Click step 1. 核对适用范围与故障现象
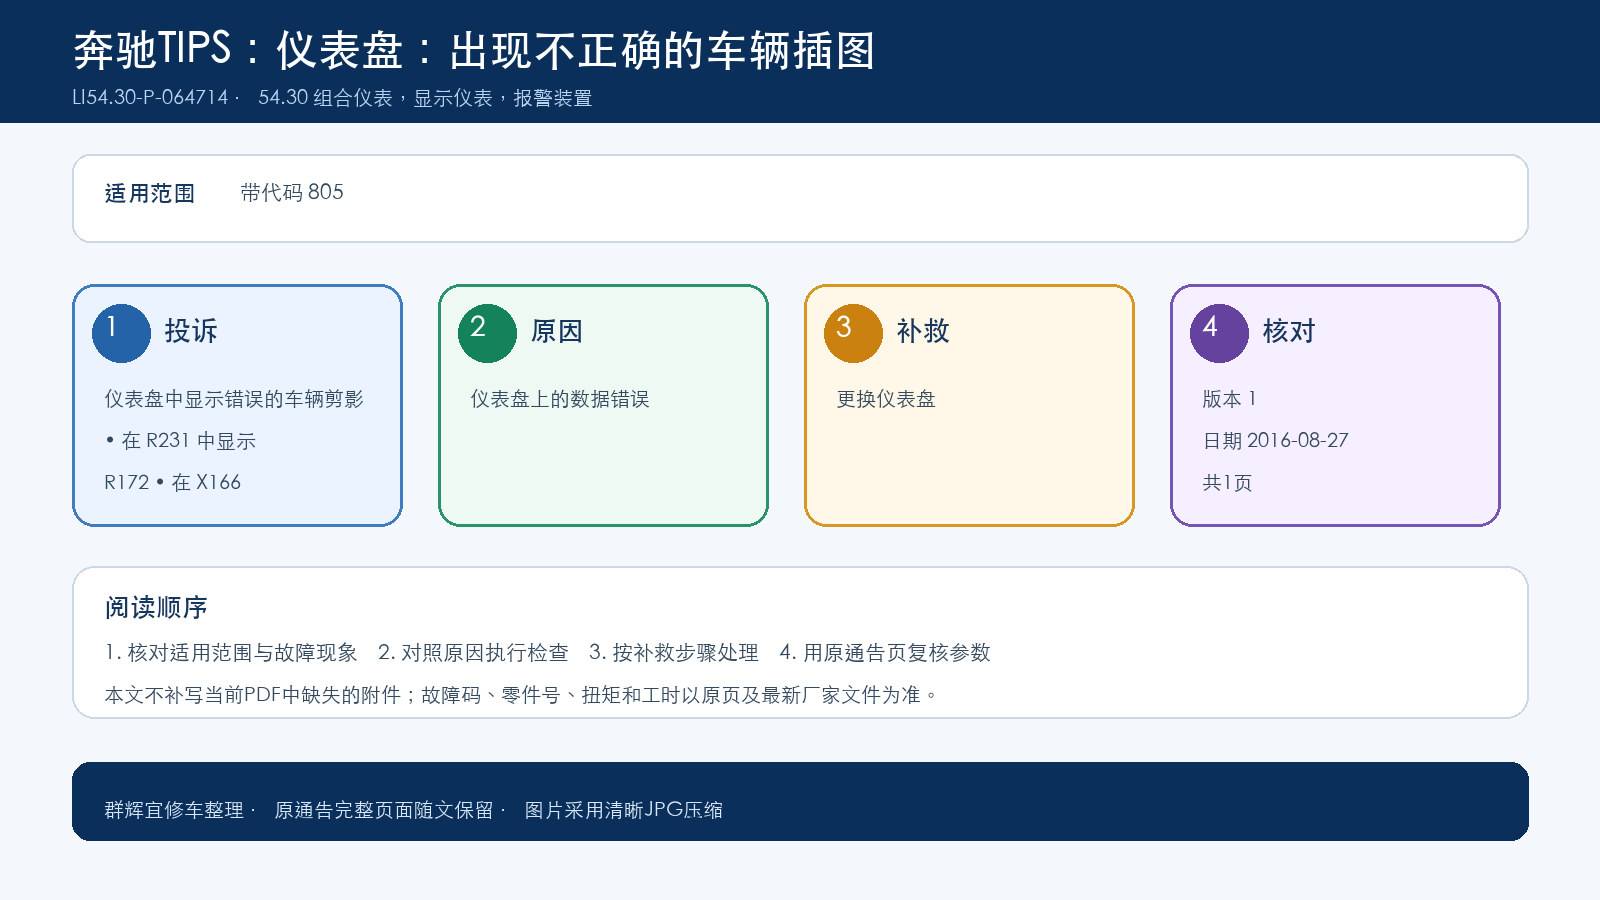The height and width of the screenshot is (900, 1600). click(231, 653)
